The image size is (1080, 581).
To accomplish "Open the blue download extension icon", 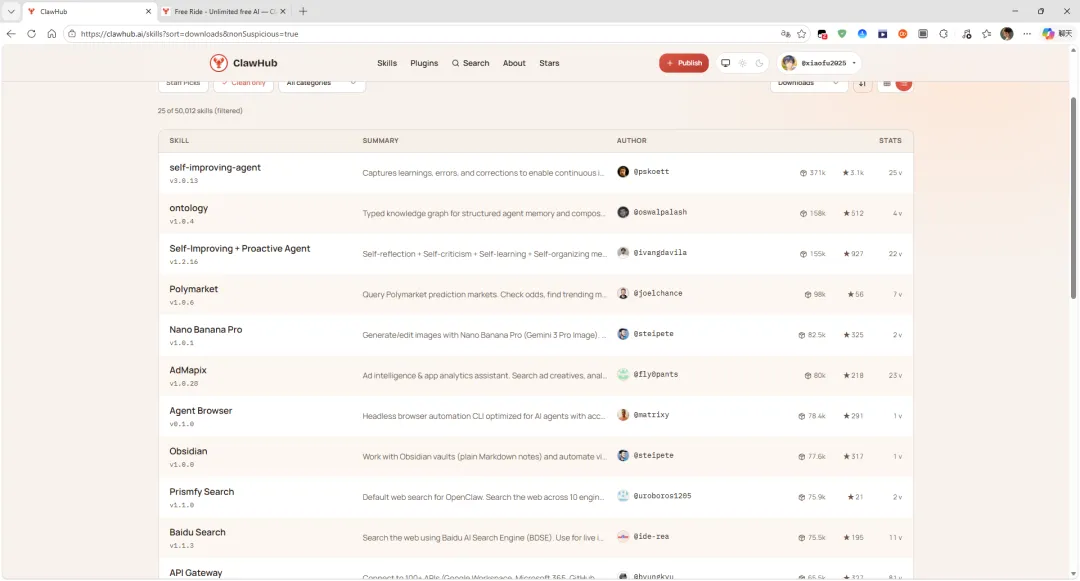I will 862,34.
